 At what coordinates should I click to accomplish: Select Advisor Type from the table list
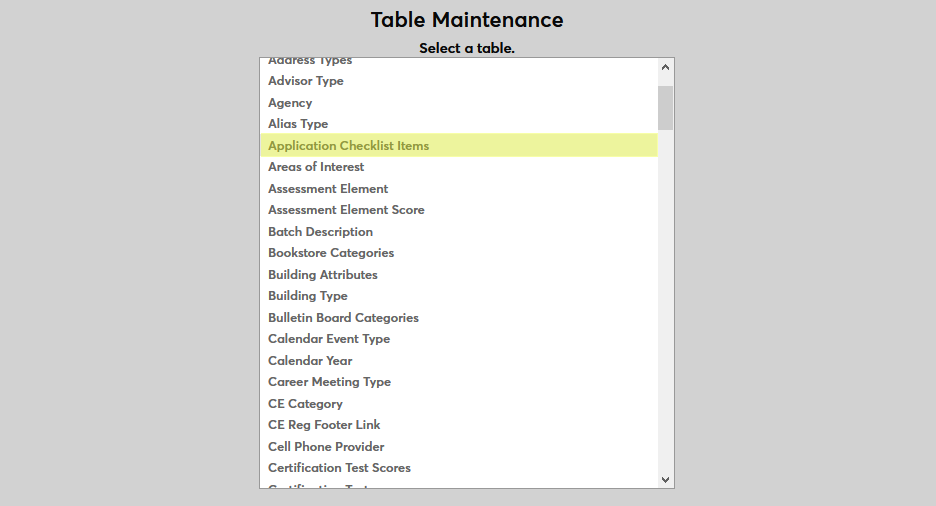pyautogui.click(x=306, y=81)
